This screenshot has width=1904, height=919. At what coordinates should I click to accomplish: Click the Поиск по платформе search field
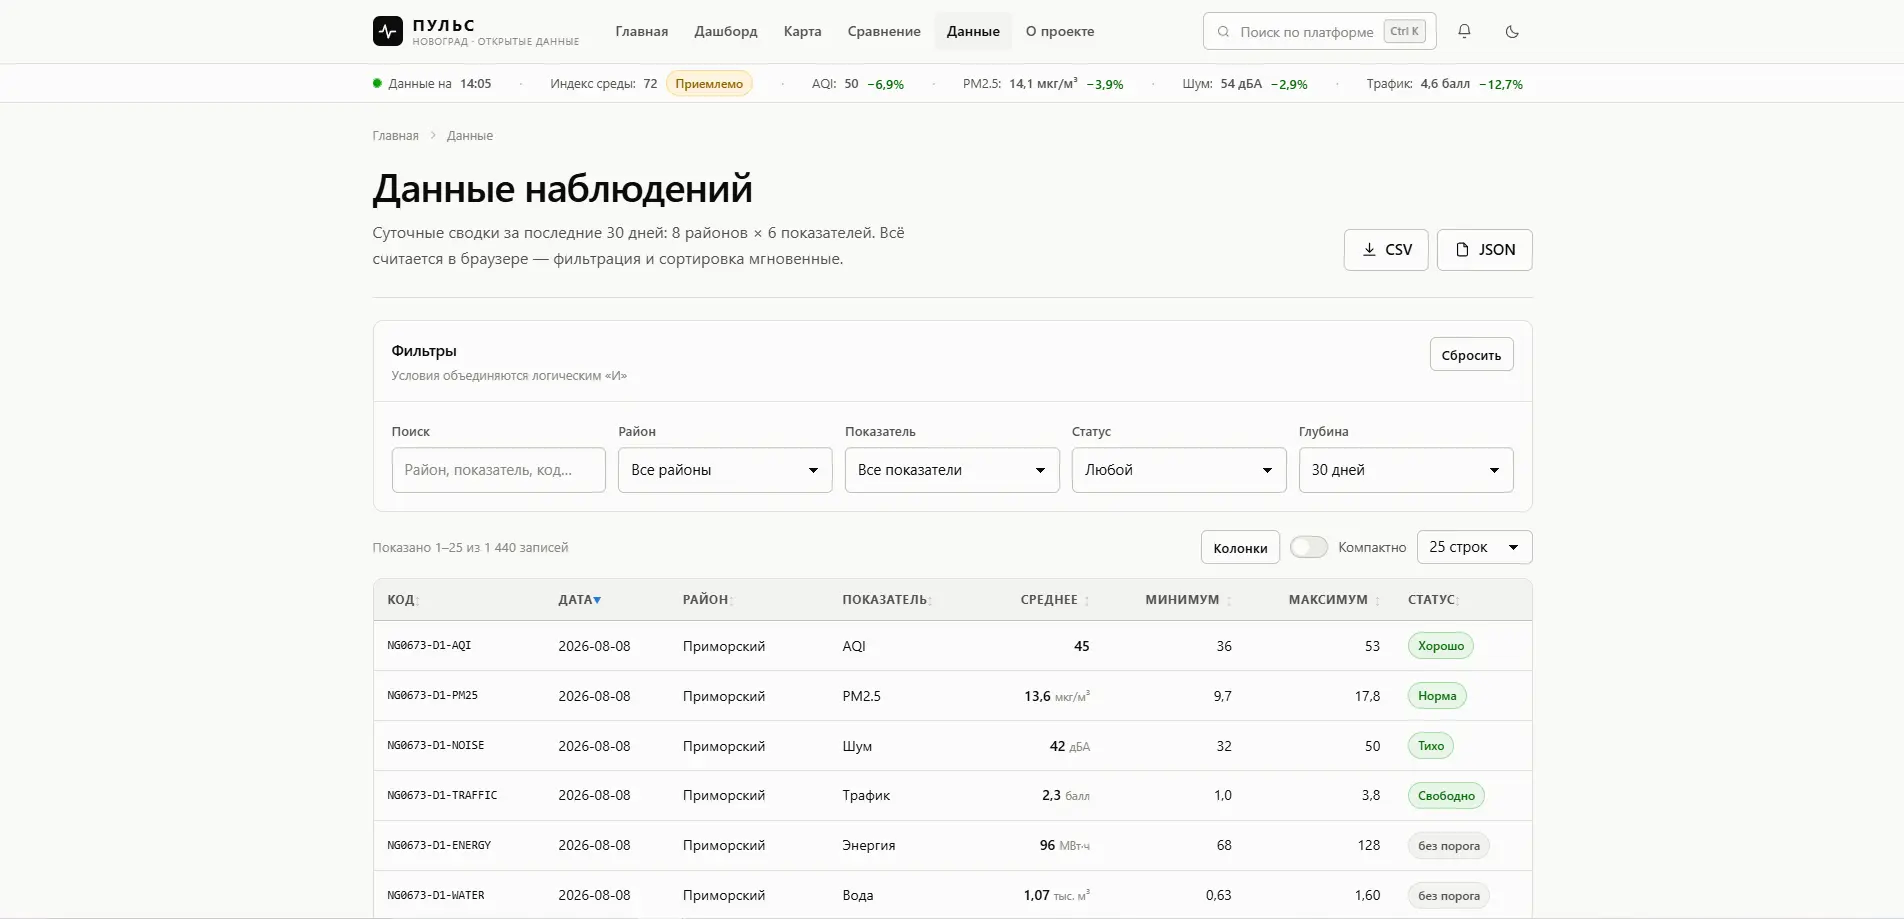pyautogui.click(x=1319, y=31)
